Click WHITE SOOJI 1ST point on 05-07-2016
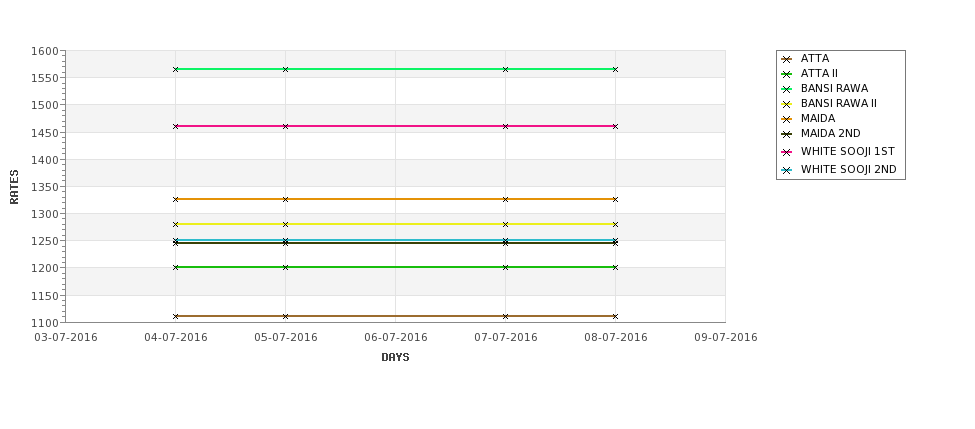Viewport: 975px width, 429px height. tap(285, 126)
